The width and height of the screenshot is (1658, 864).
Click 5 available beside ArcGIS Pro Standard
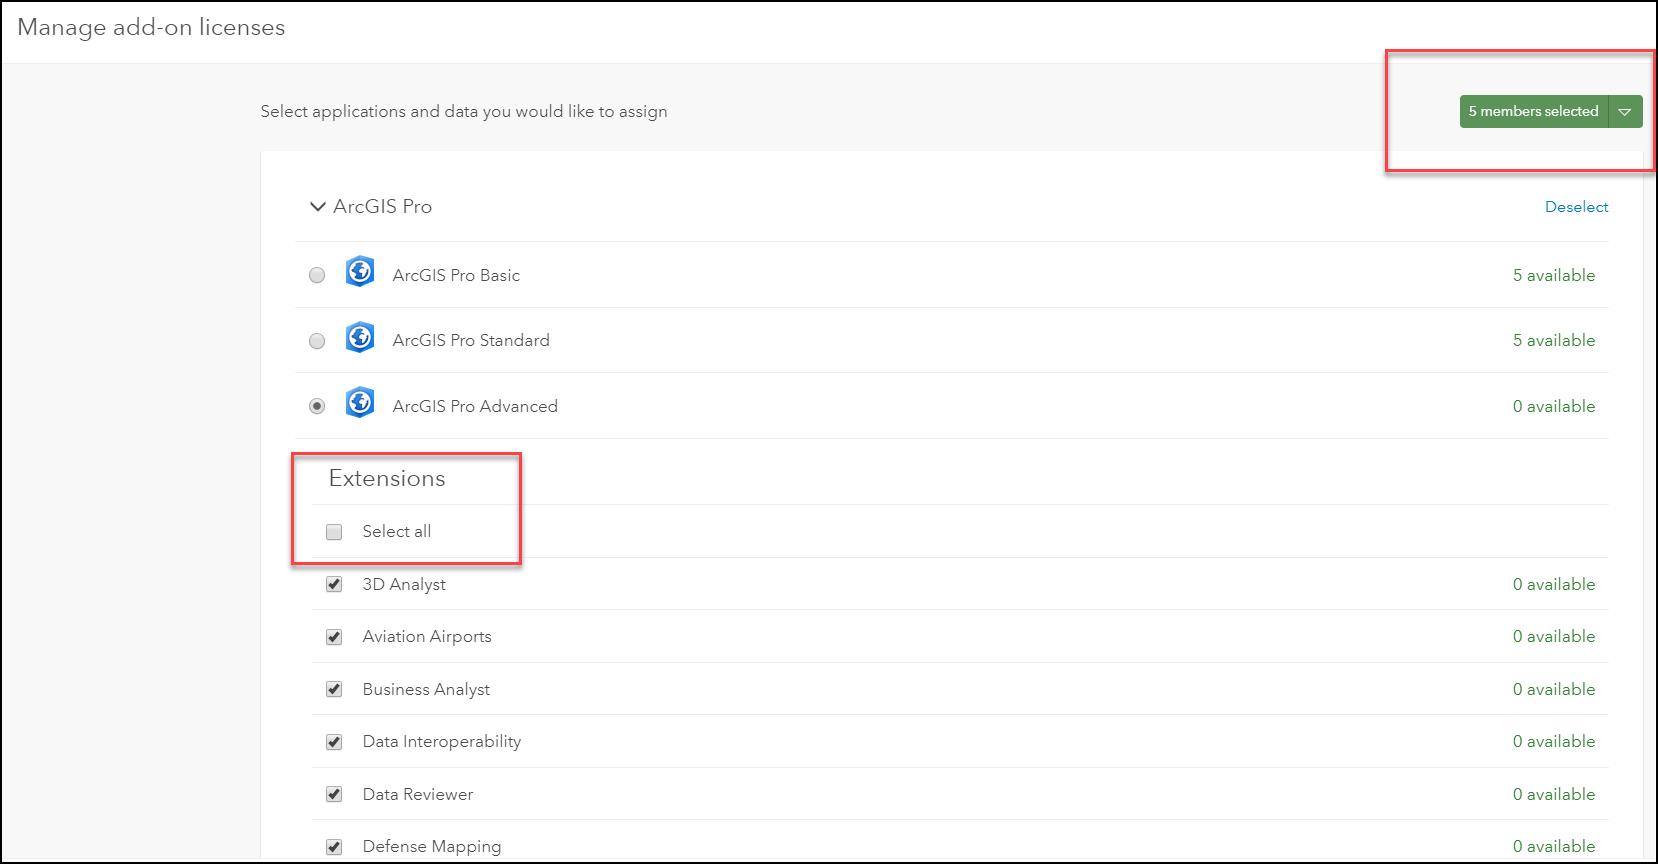(1554, 340)
